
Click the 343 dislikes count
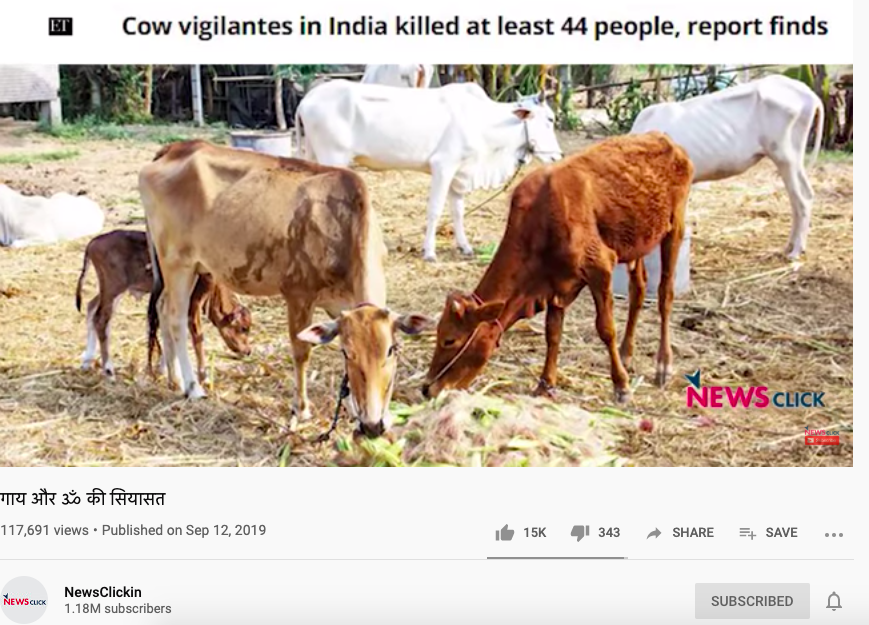click(x=609, y=532)
